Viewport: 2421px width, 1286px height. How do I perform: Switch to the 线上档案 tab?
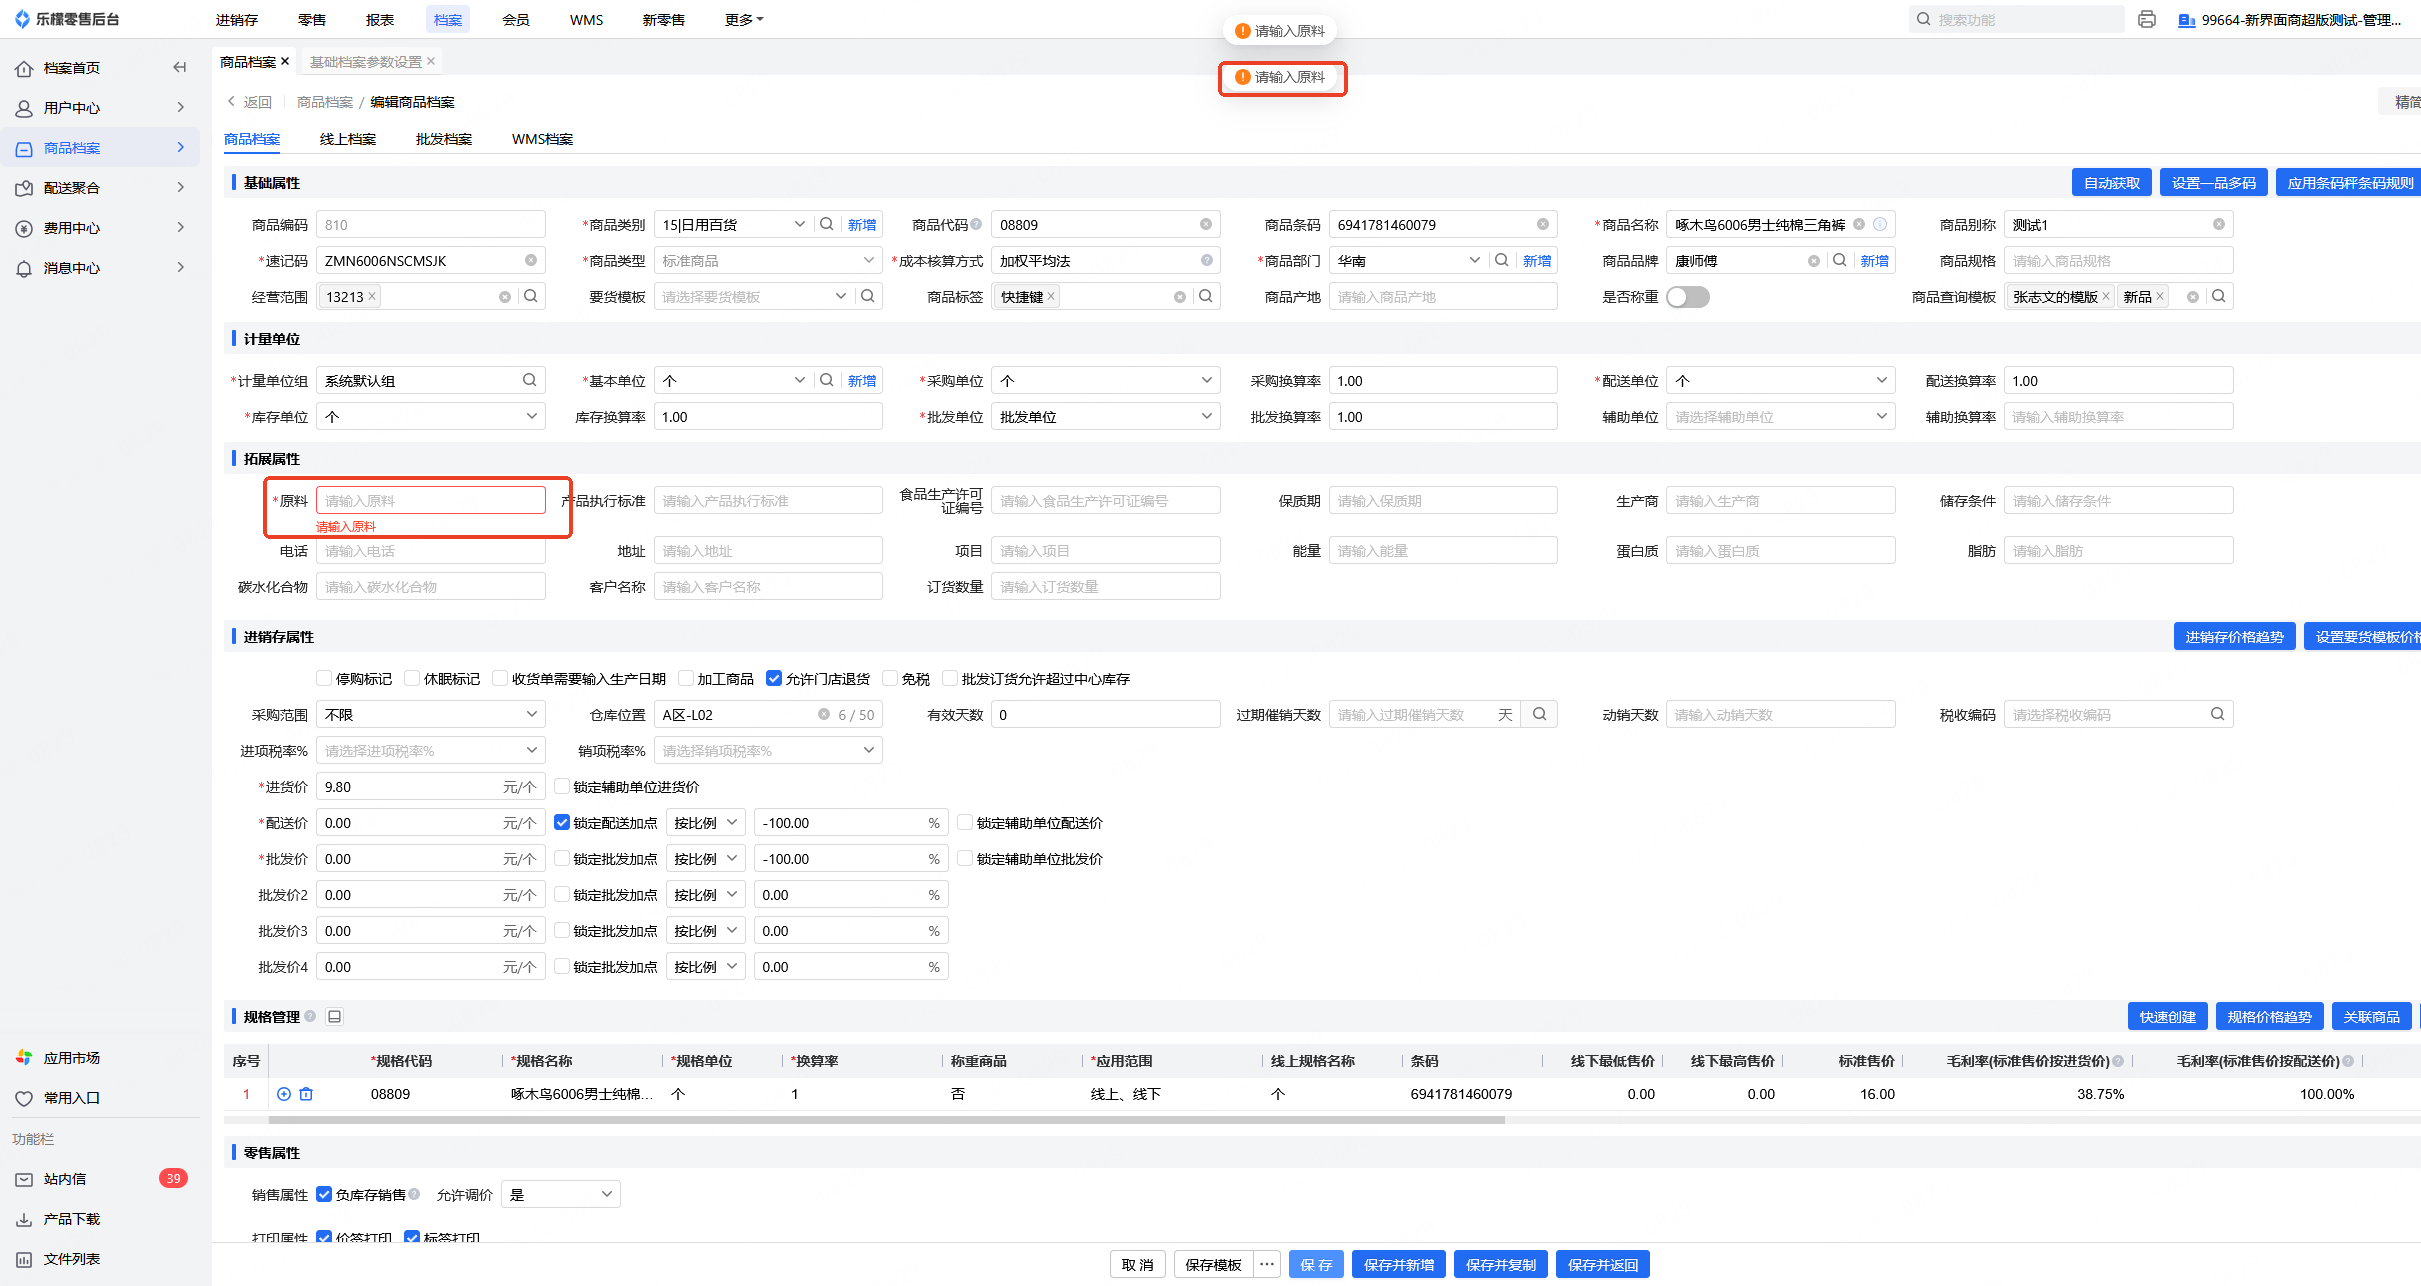tap(347, 139)
